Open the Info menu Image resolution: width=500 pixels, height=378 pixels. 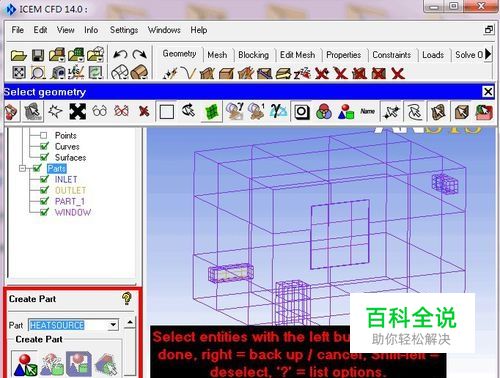91,30
